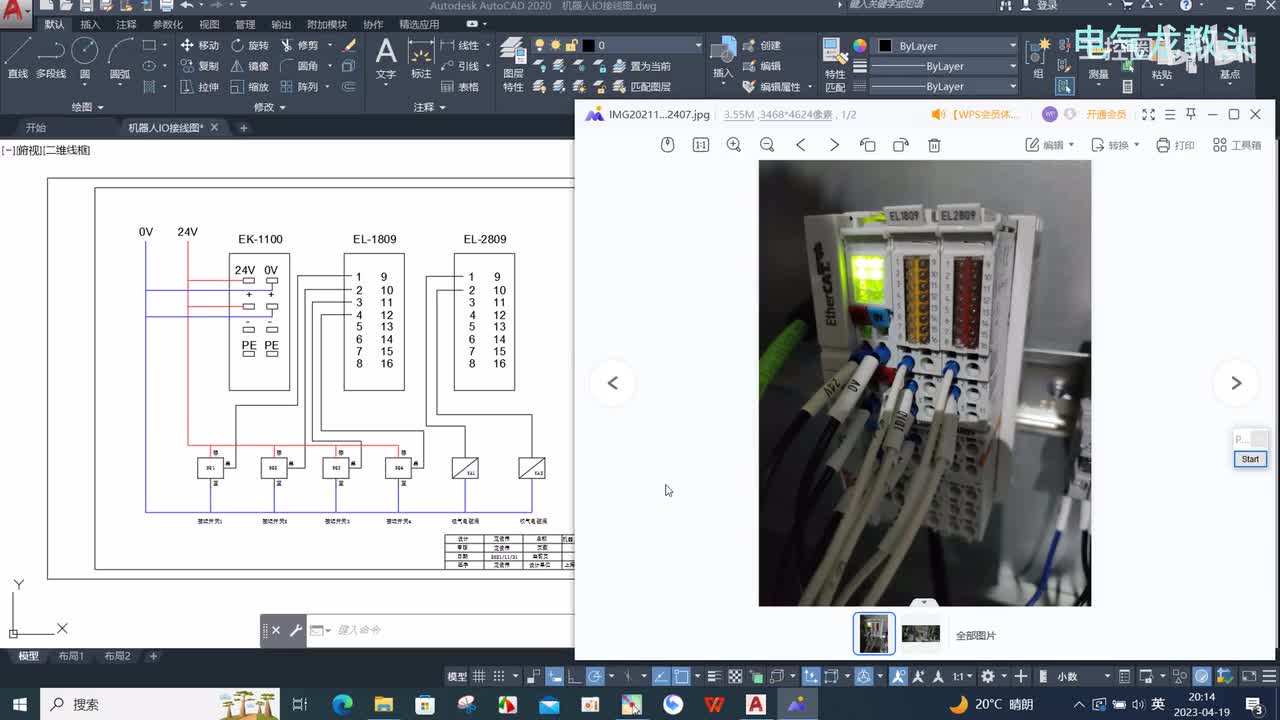Viewport: 1280px width, 720px height.
Task: Toggle the 模型 model space button
Action: tap(457, 677)
